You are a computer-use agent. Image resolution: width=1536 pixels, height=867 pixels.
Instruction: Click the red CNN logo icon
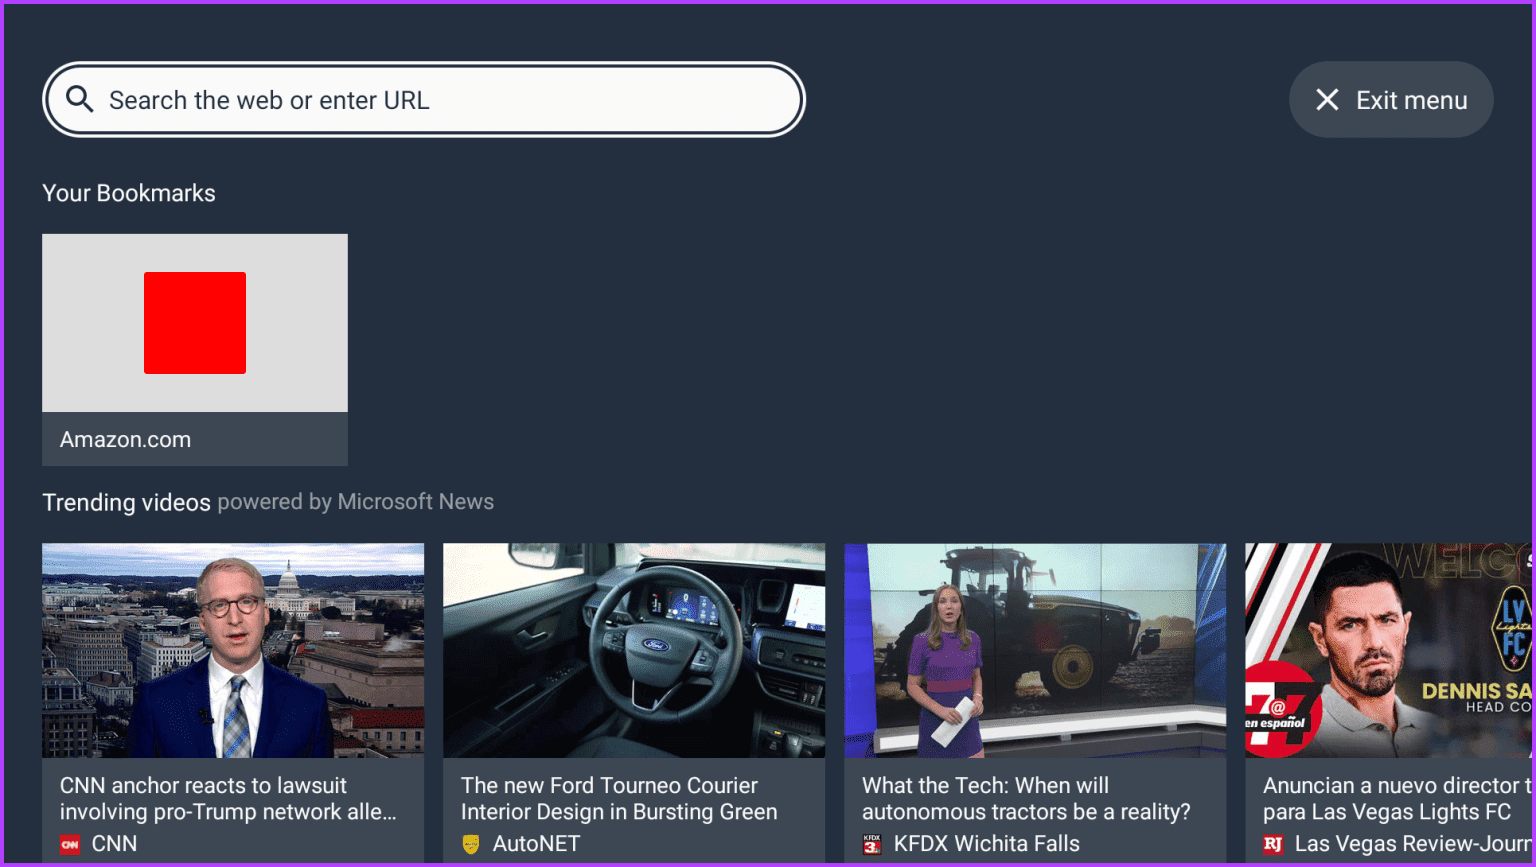pos(70,844)
